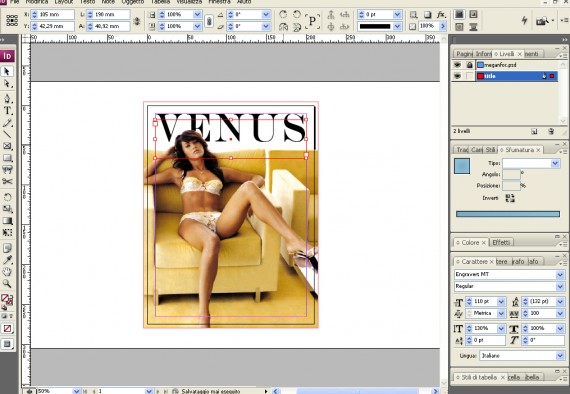This screenshot has height=394, width=570.
Task: Toggle lock on meganfox.psd layer
Action: [470, 65]
